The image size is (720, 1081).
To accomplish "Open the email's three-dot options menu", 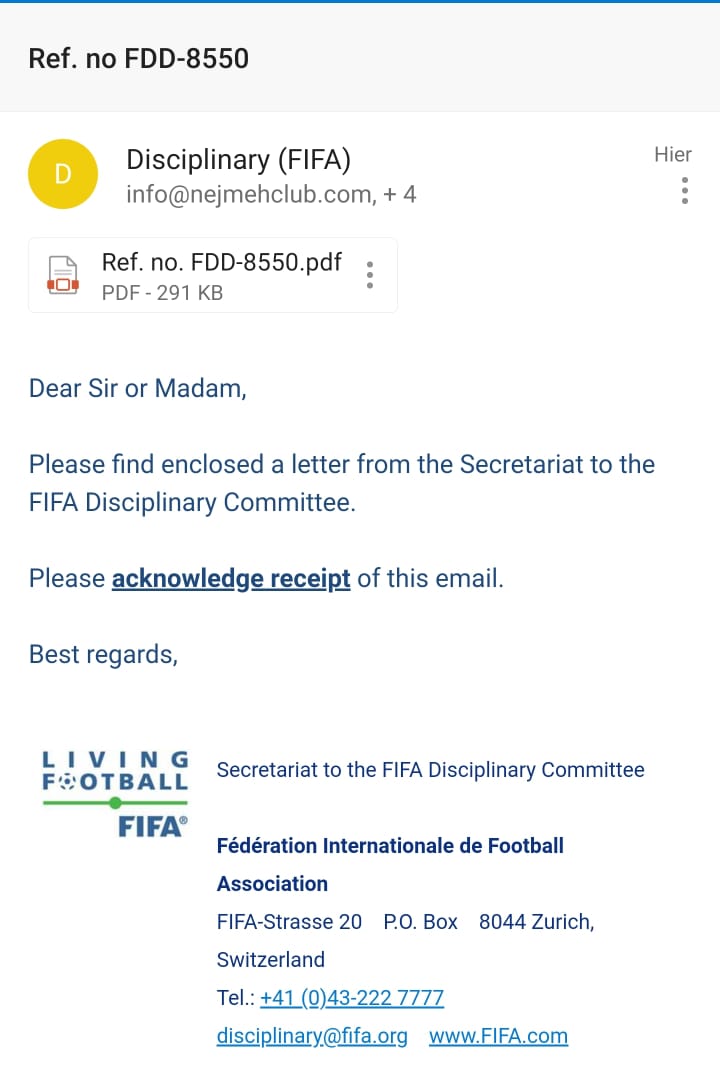I will (x=685, y=190).
